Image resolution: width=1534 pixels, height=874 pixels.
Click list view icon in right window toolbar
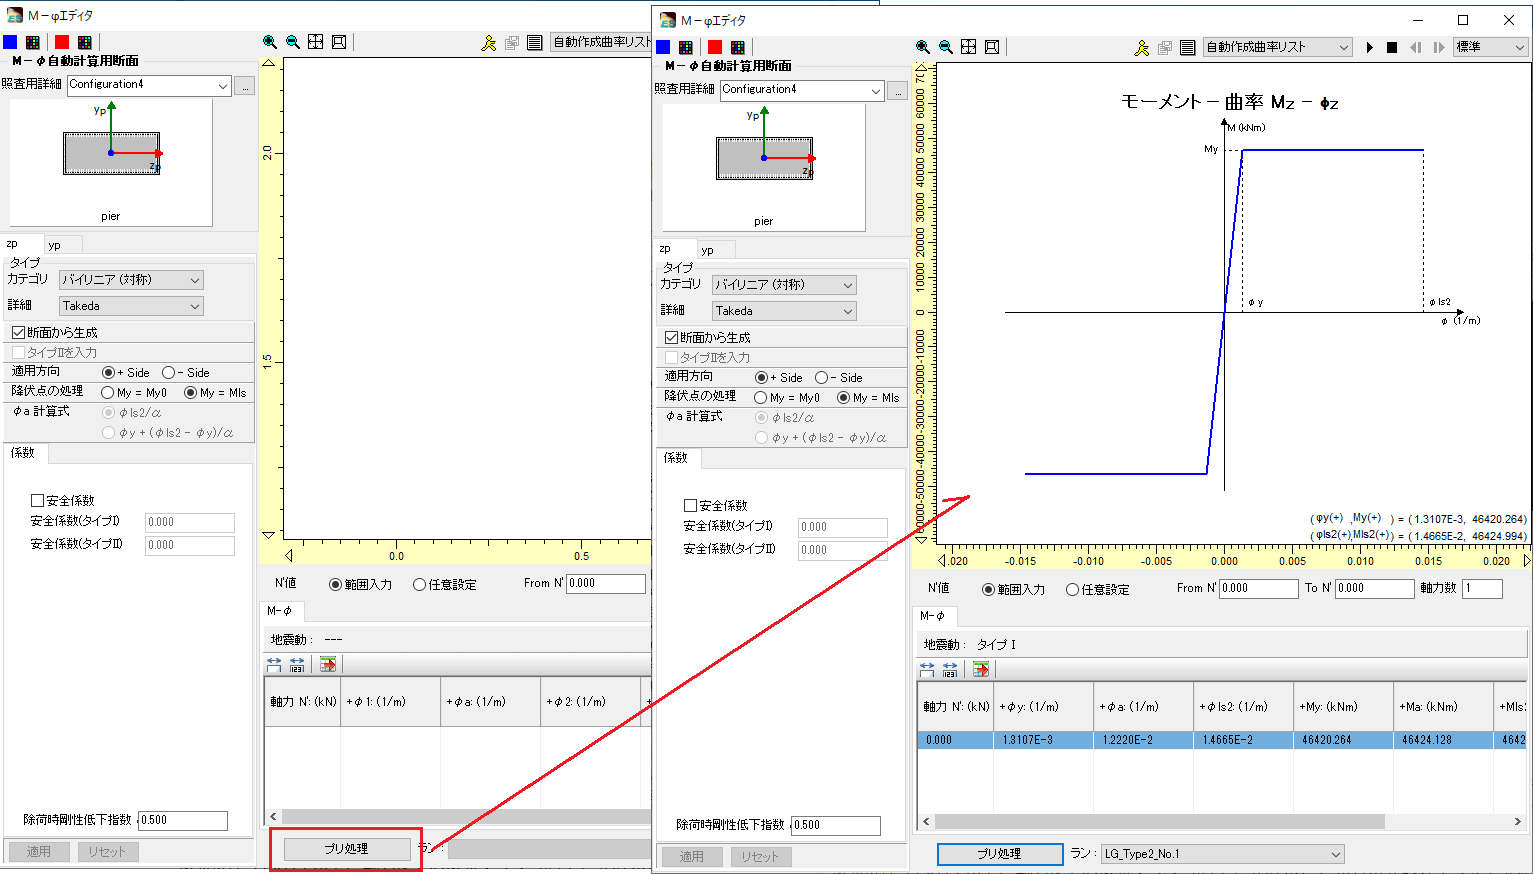point(1188,47)
